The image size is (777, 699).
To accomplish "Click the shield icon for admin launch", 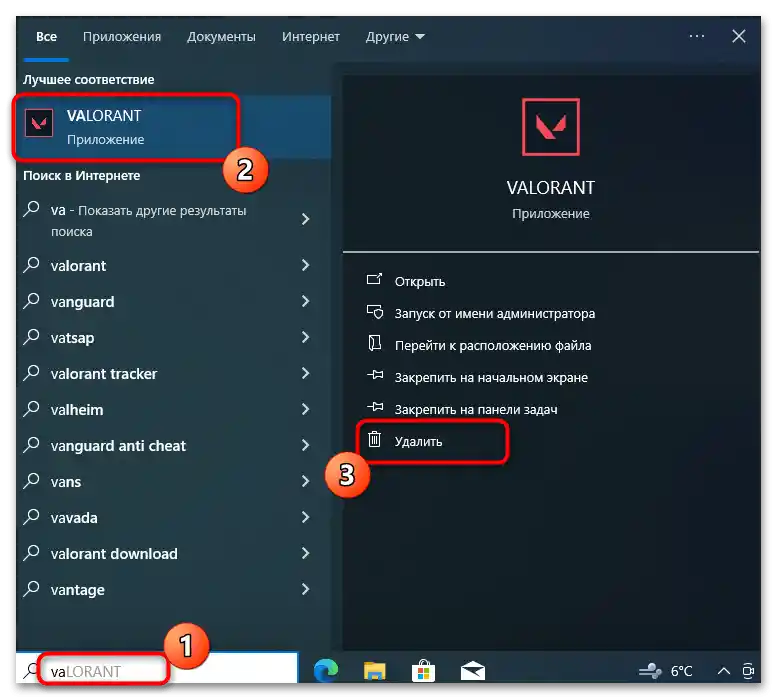I will point(375,312).
